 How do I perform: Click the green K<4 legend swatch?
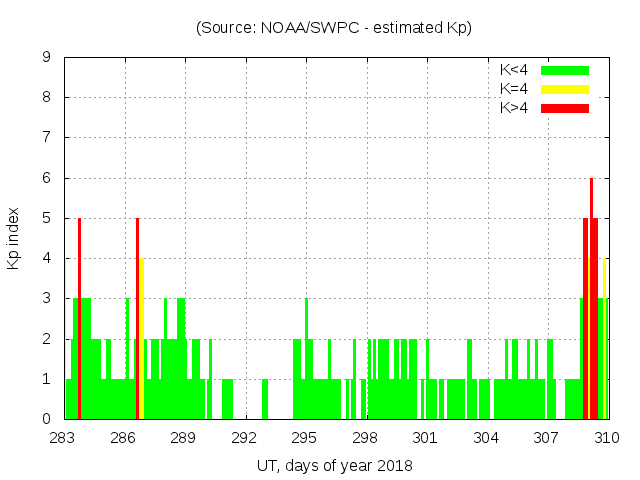565,70
